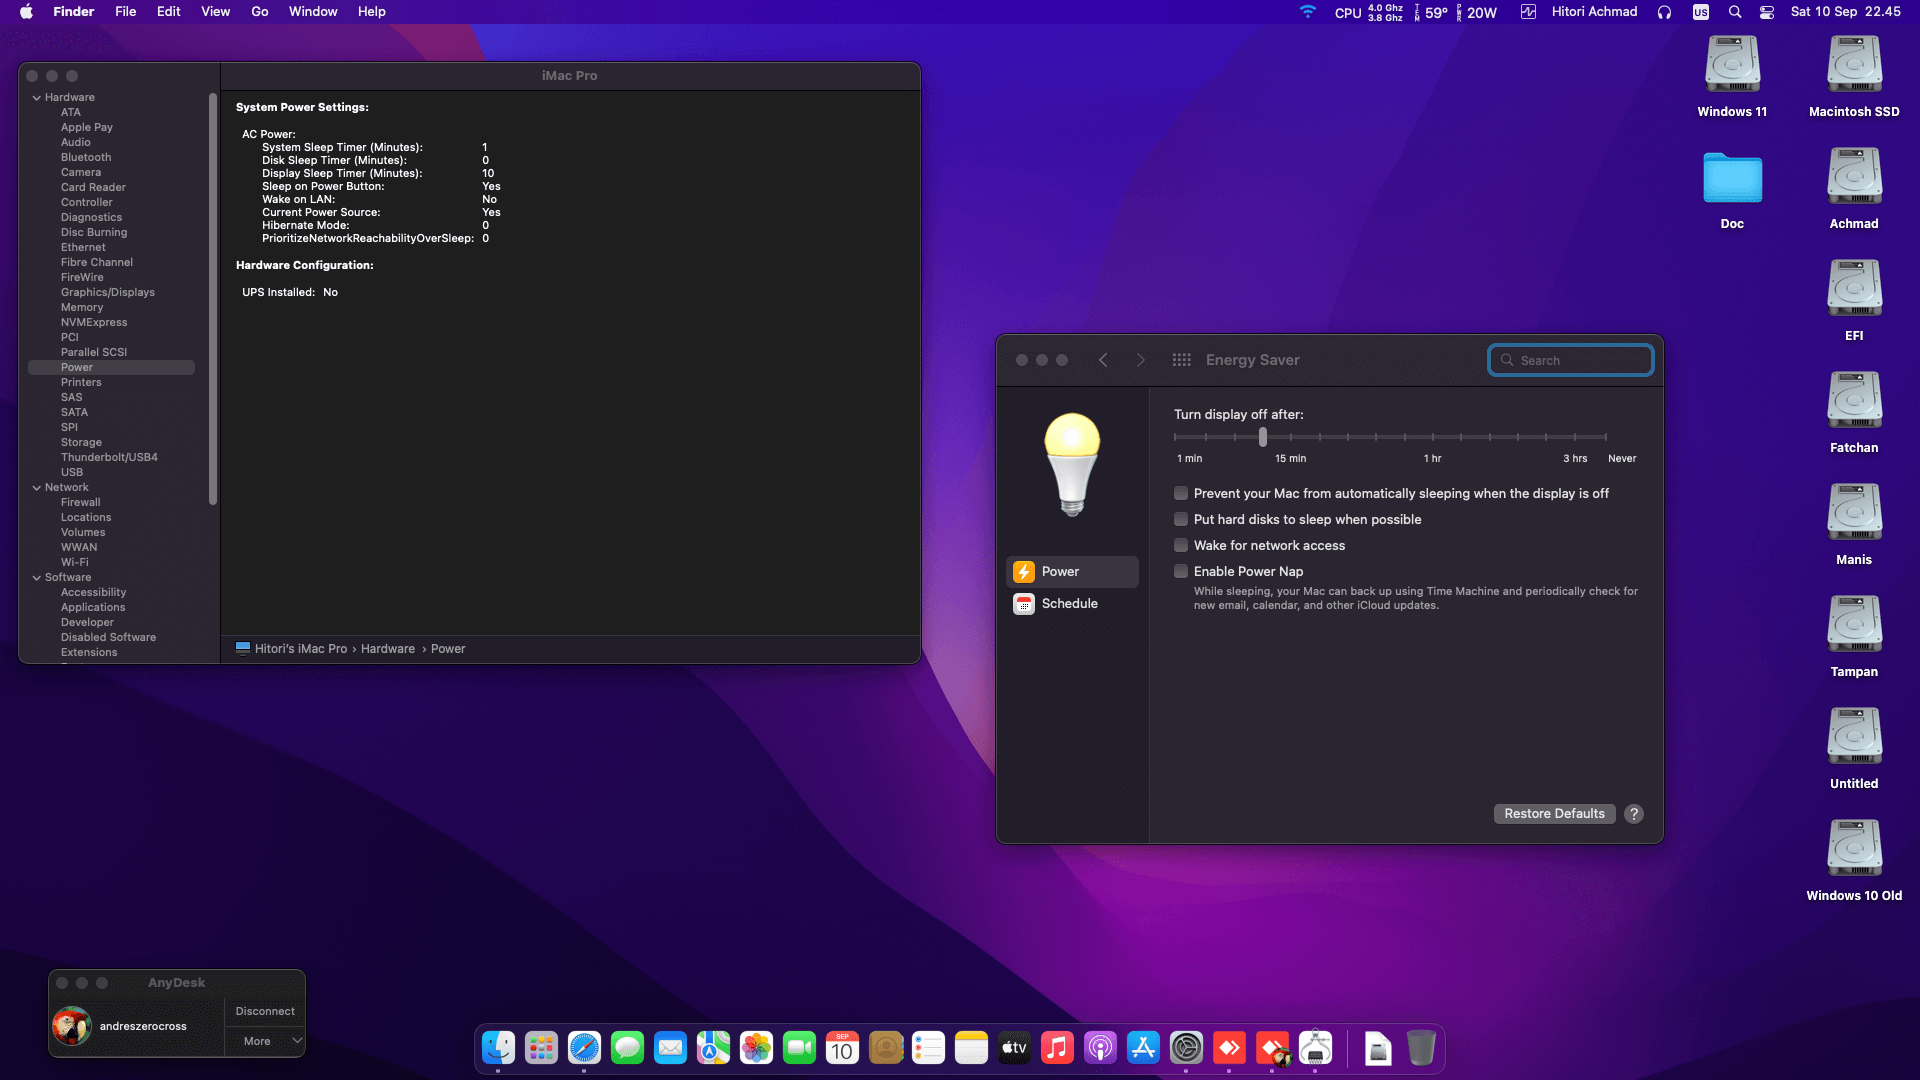Open Safari from the Dock
The width and height of the screenshot is (1920, 1080).
tap(584, 1048)
